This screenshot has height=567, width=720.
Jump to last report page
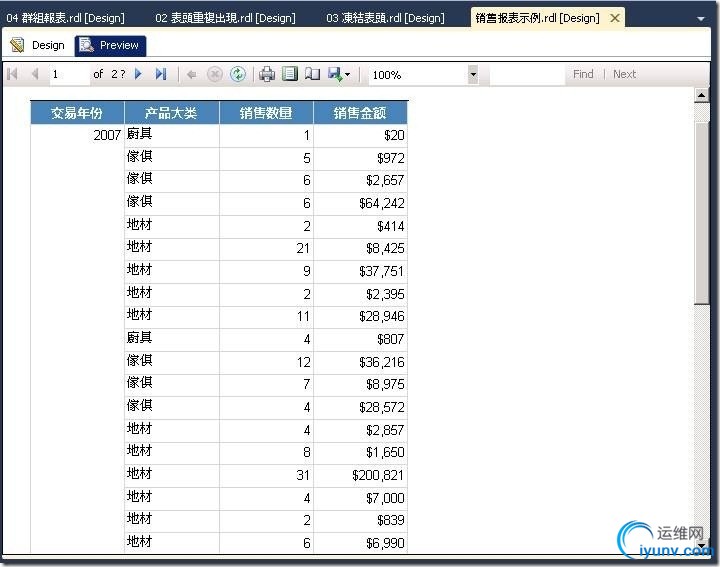(161, 74)
